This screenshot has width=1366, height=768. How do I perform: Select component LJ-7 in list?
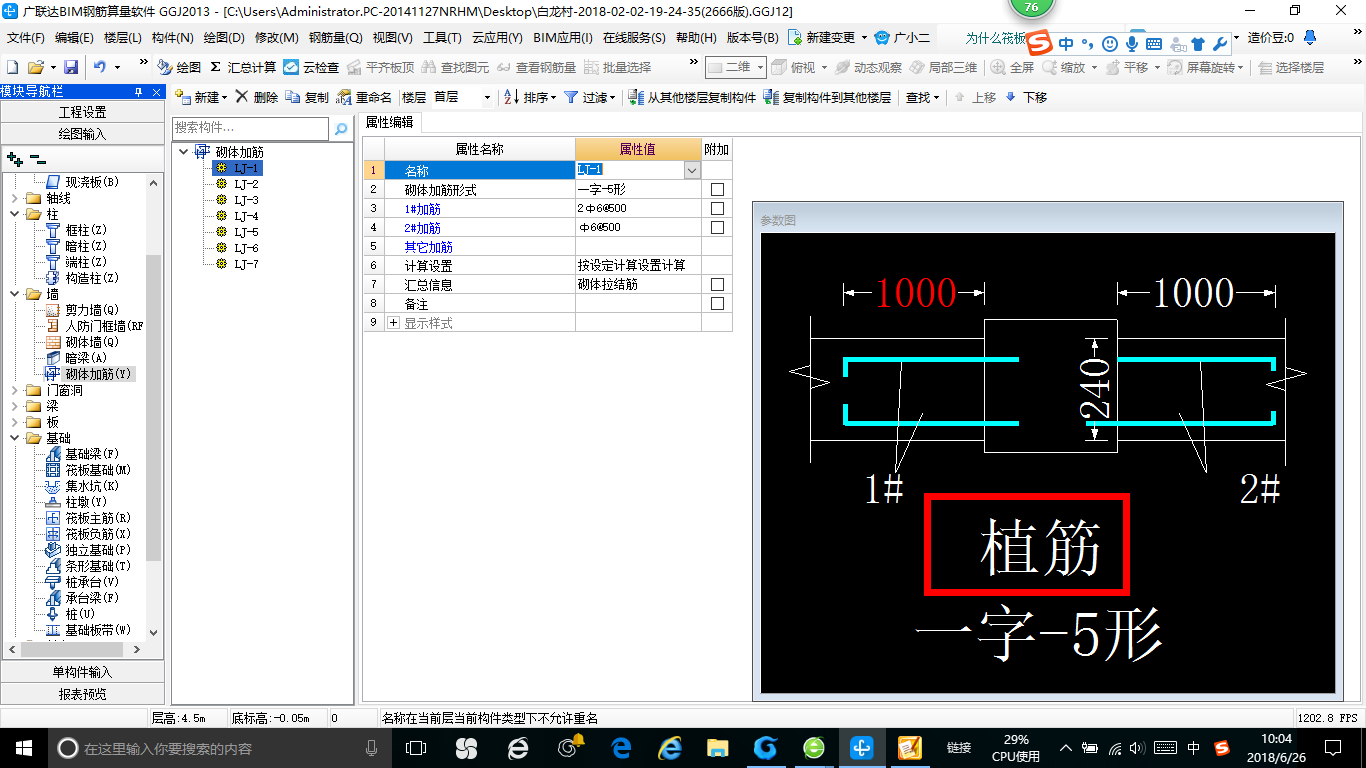[x=245, y=264]
